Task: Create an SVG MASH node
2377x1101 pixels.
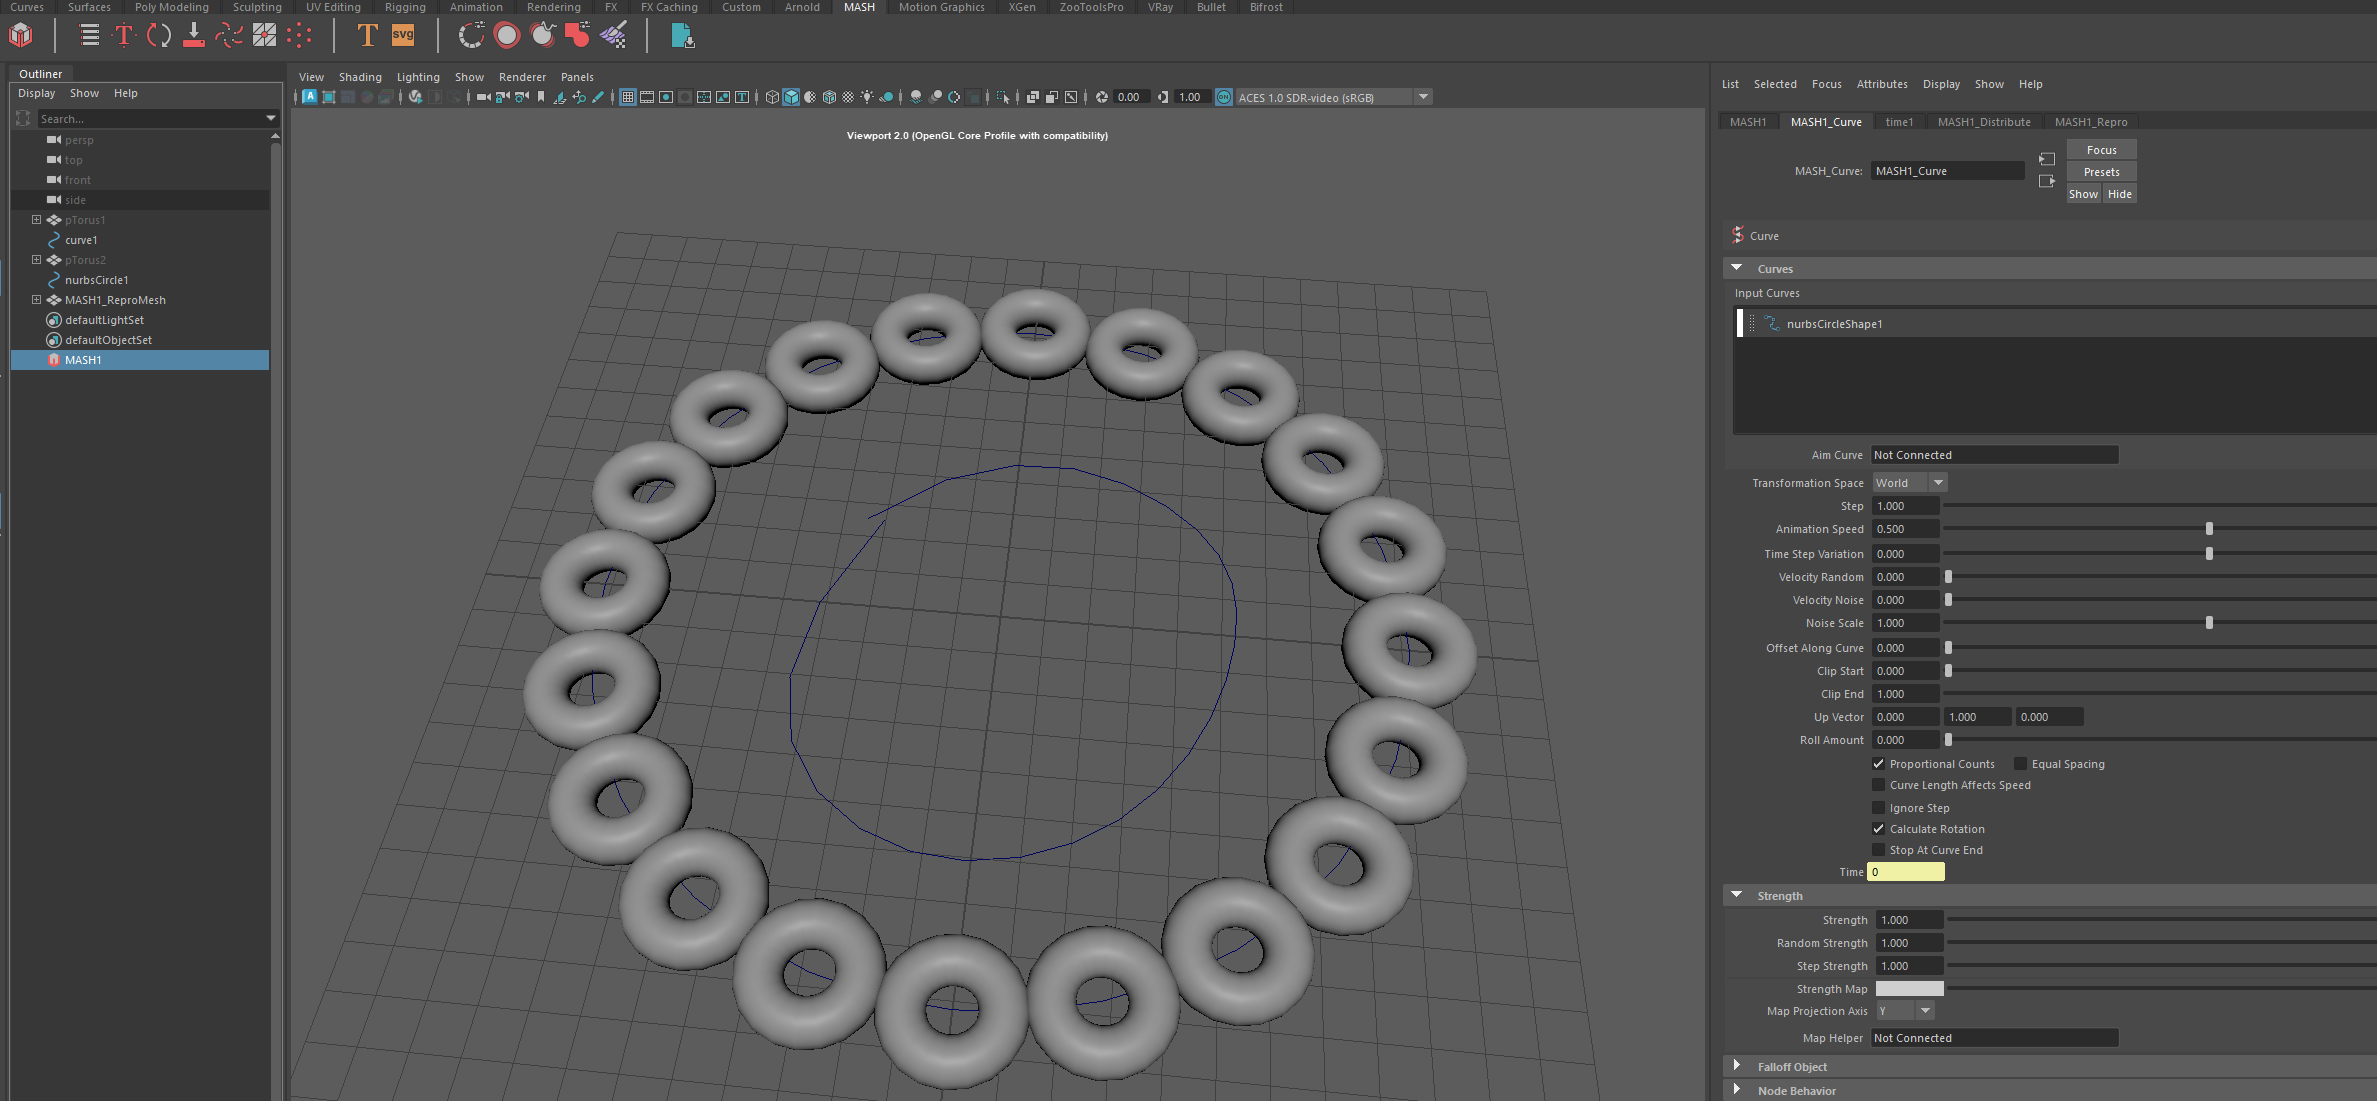Action: click(402, 35)
